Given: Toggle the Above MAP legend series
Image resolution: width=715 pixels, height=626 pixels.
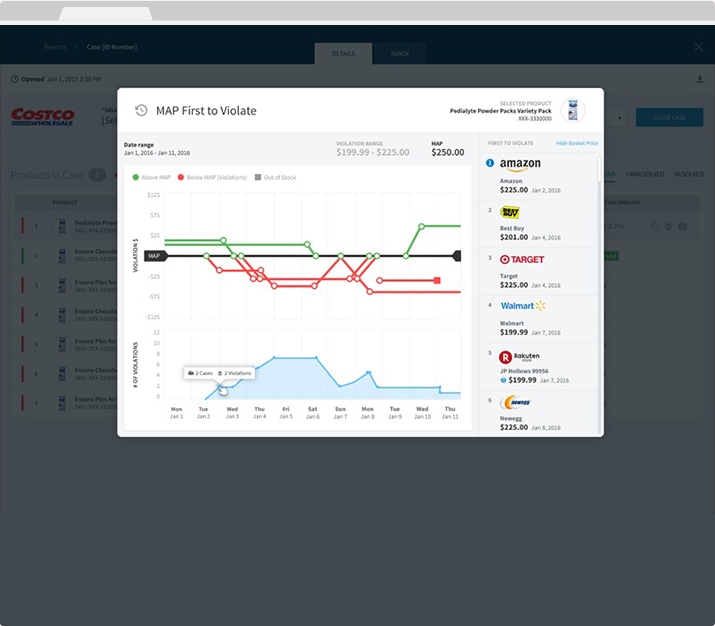Looking at the screenshot, I should pyautogui.click(x=153, y=177).
